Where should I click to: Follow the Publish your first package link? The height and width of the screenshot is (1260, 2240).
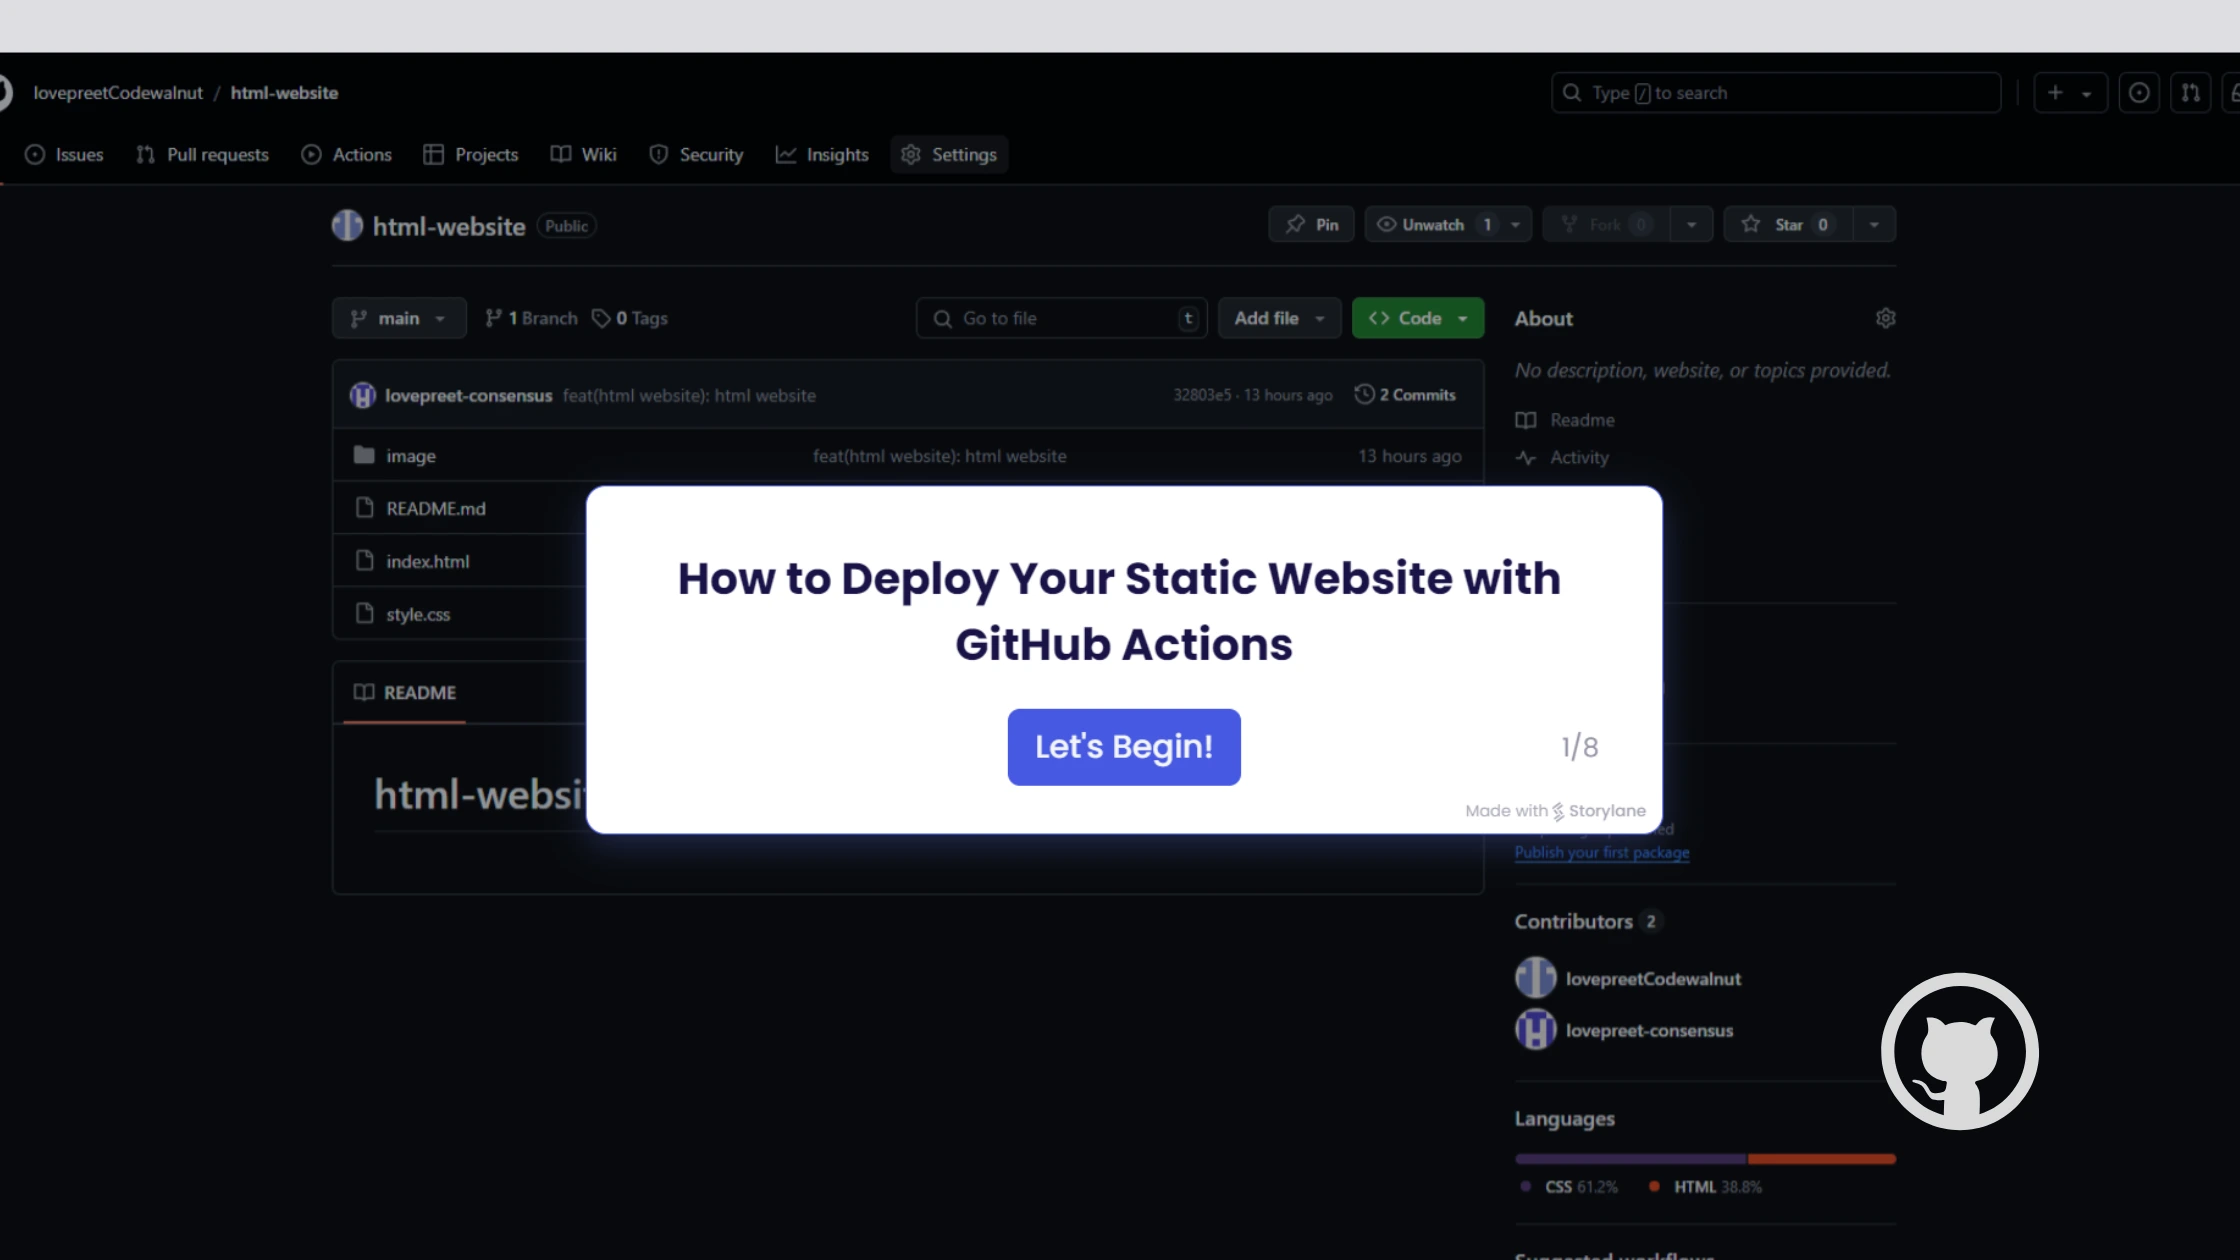pyautogui.click(x=1601, y=852)
